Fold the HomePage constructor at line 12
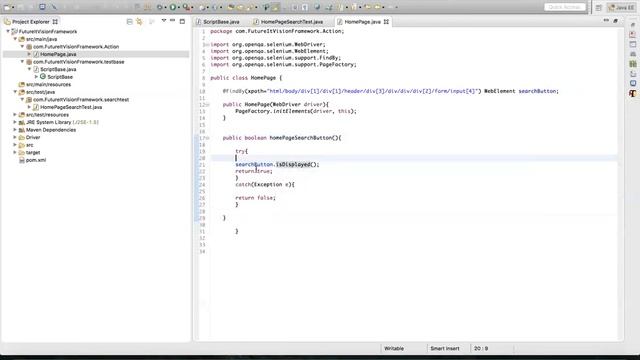The width and height of the screenshot is (640, 360). click(207, 104)
